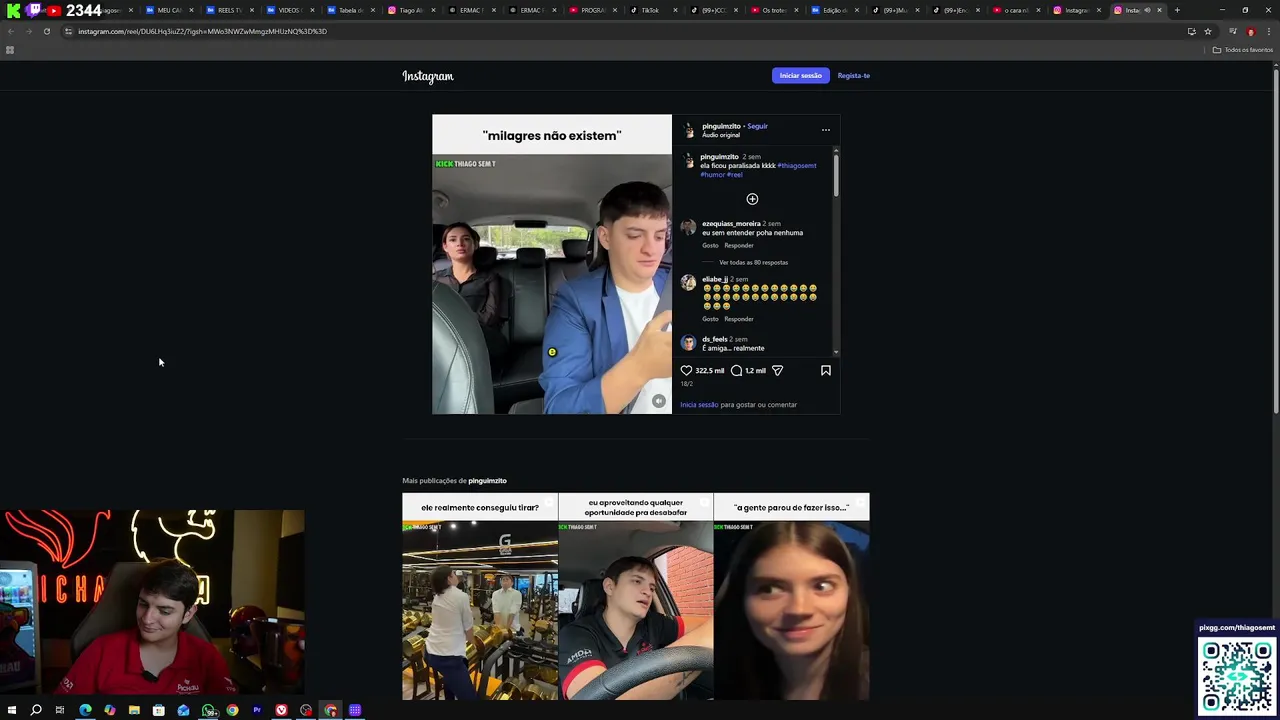Open the ezequiass_moreira username
This screenshot has width=1280, height=720.
click(x=731, y=224)
